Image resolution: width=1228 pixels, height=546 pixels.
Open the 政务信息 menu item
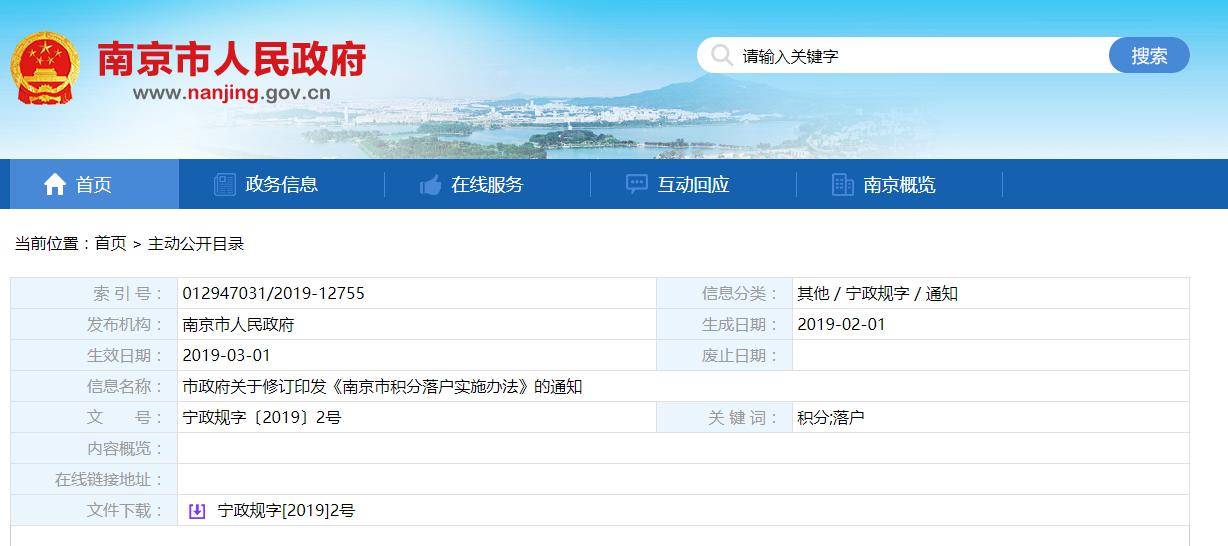[x=281, y=184]
